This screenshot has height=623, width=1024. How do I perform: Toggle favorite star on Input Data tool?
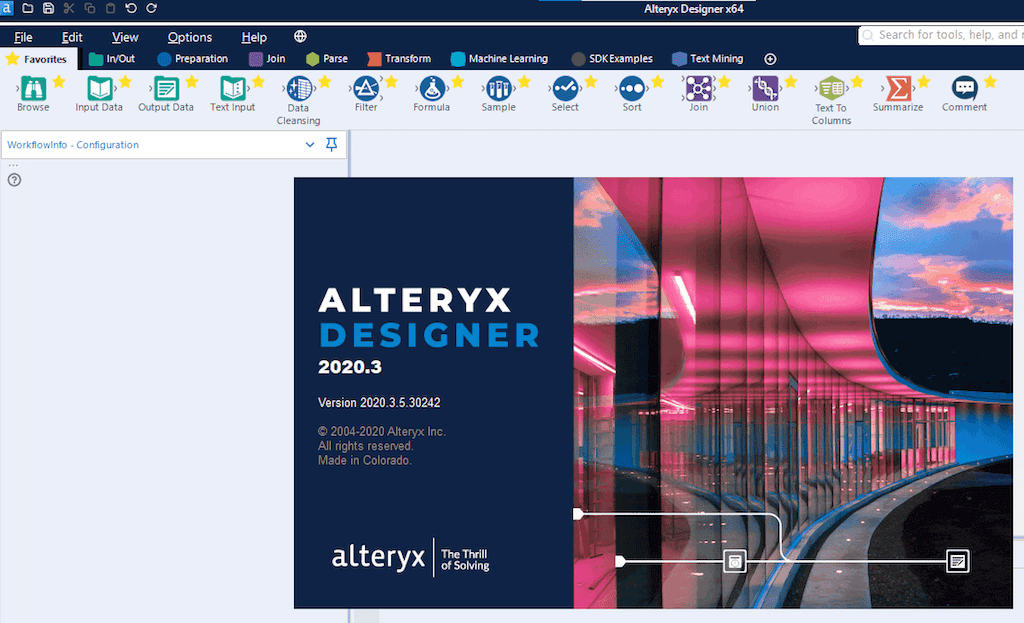pyautogui.click(x=125, y=82)
